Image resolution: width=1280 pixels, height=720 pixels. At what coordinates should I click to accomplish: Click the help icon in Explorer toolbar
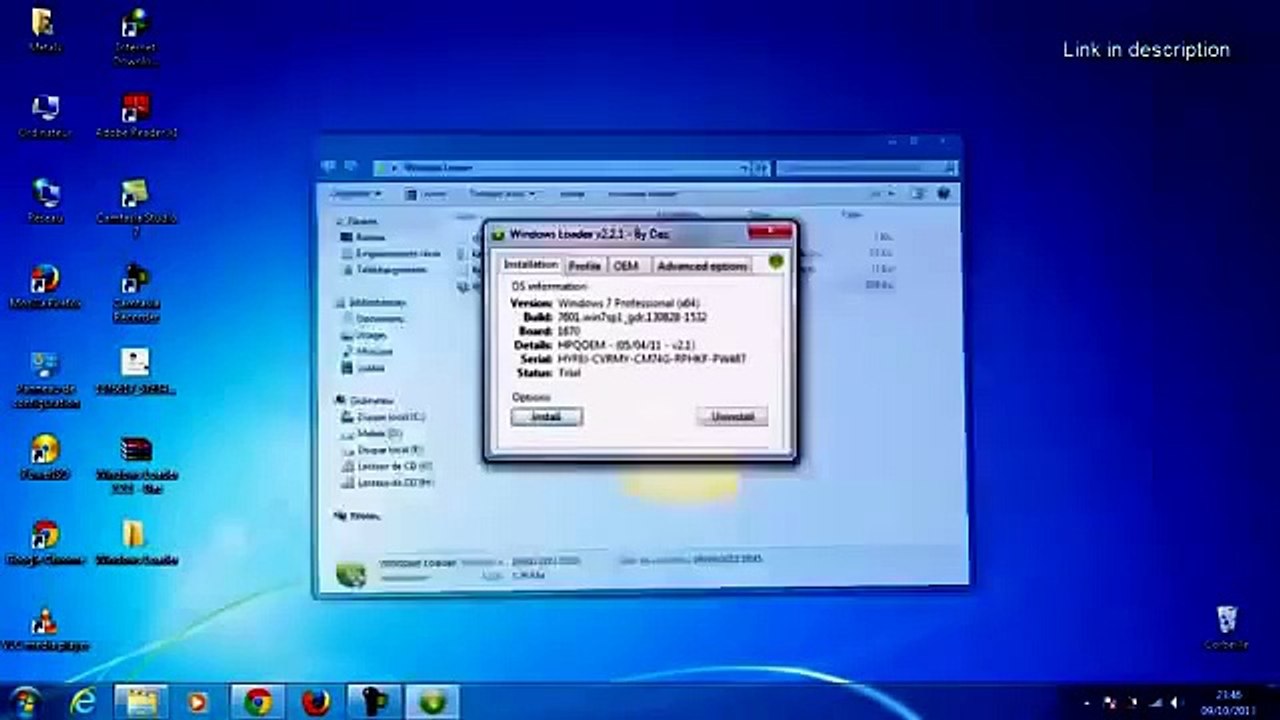point(942,193)
